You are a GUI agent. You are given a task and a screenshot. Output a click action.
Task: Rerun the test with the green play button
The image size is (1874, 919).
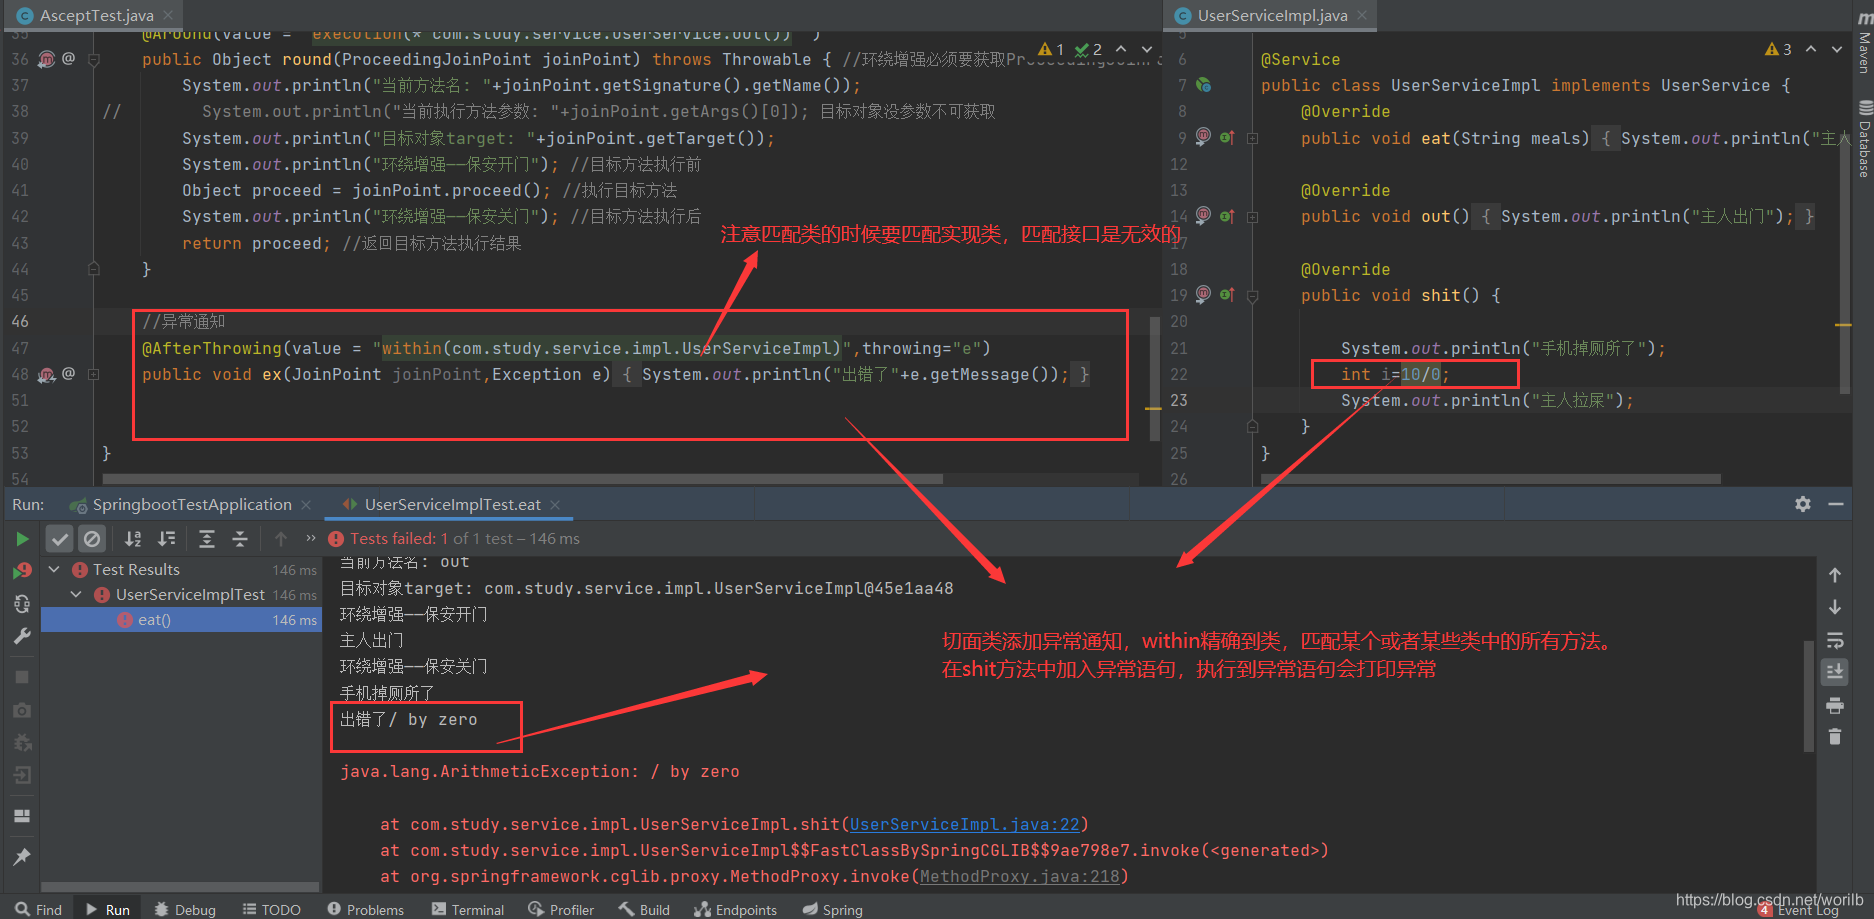coord(22,539)
